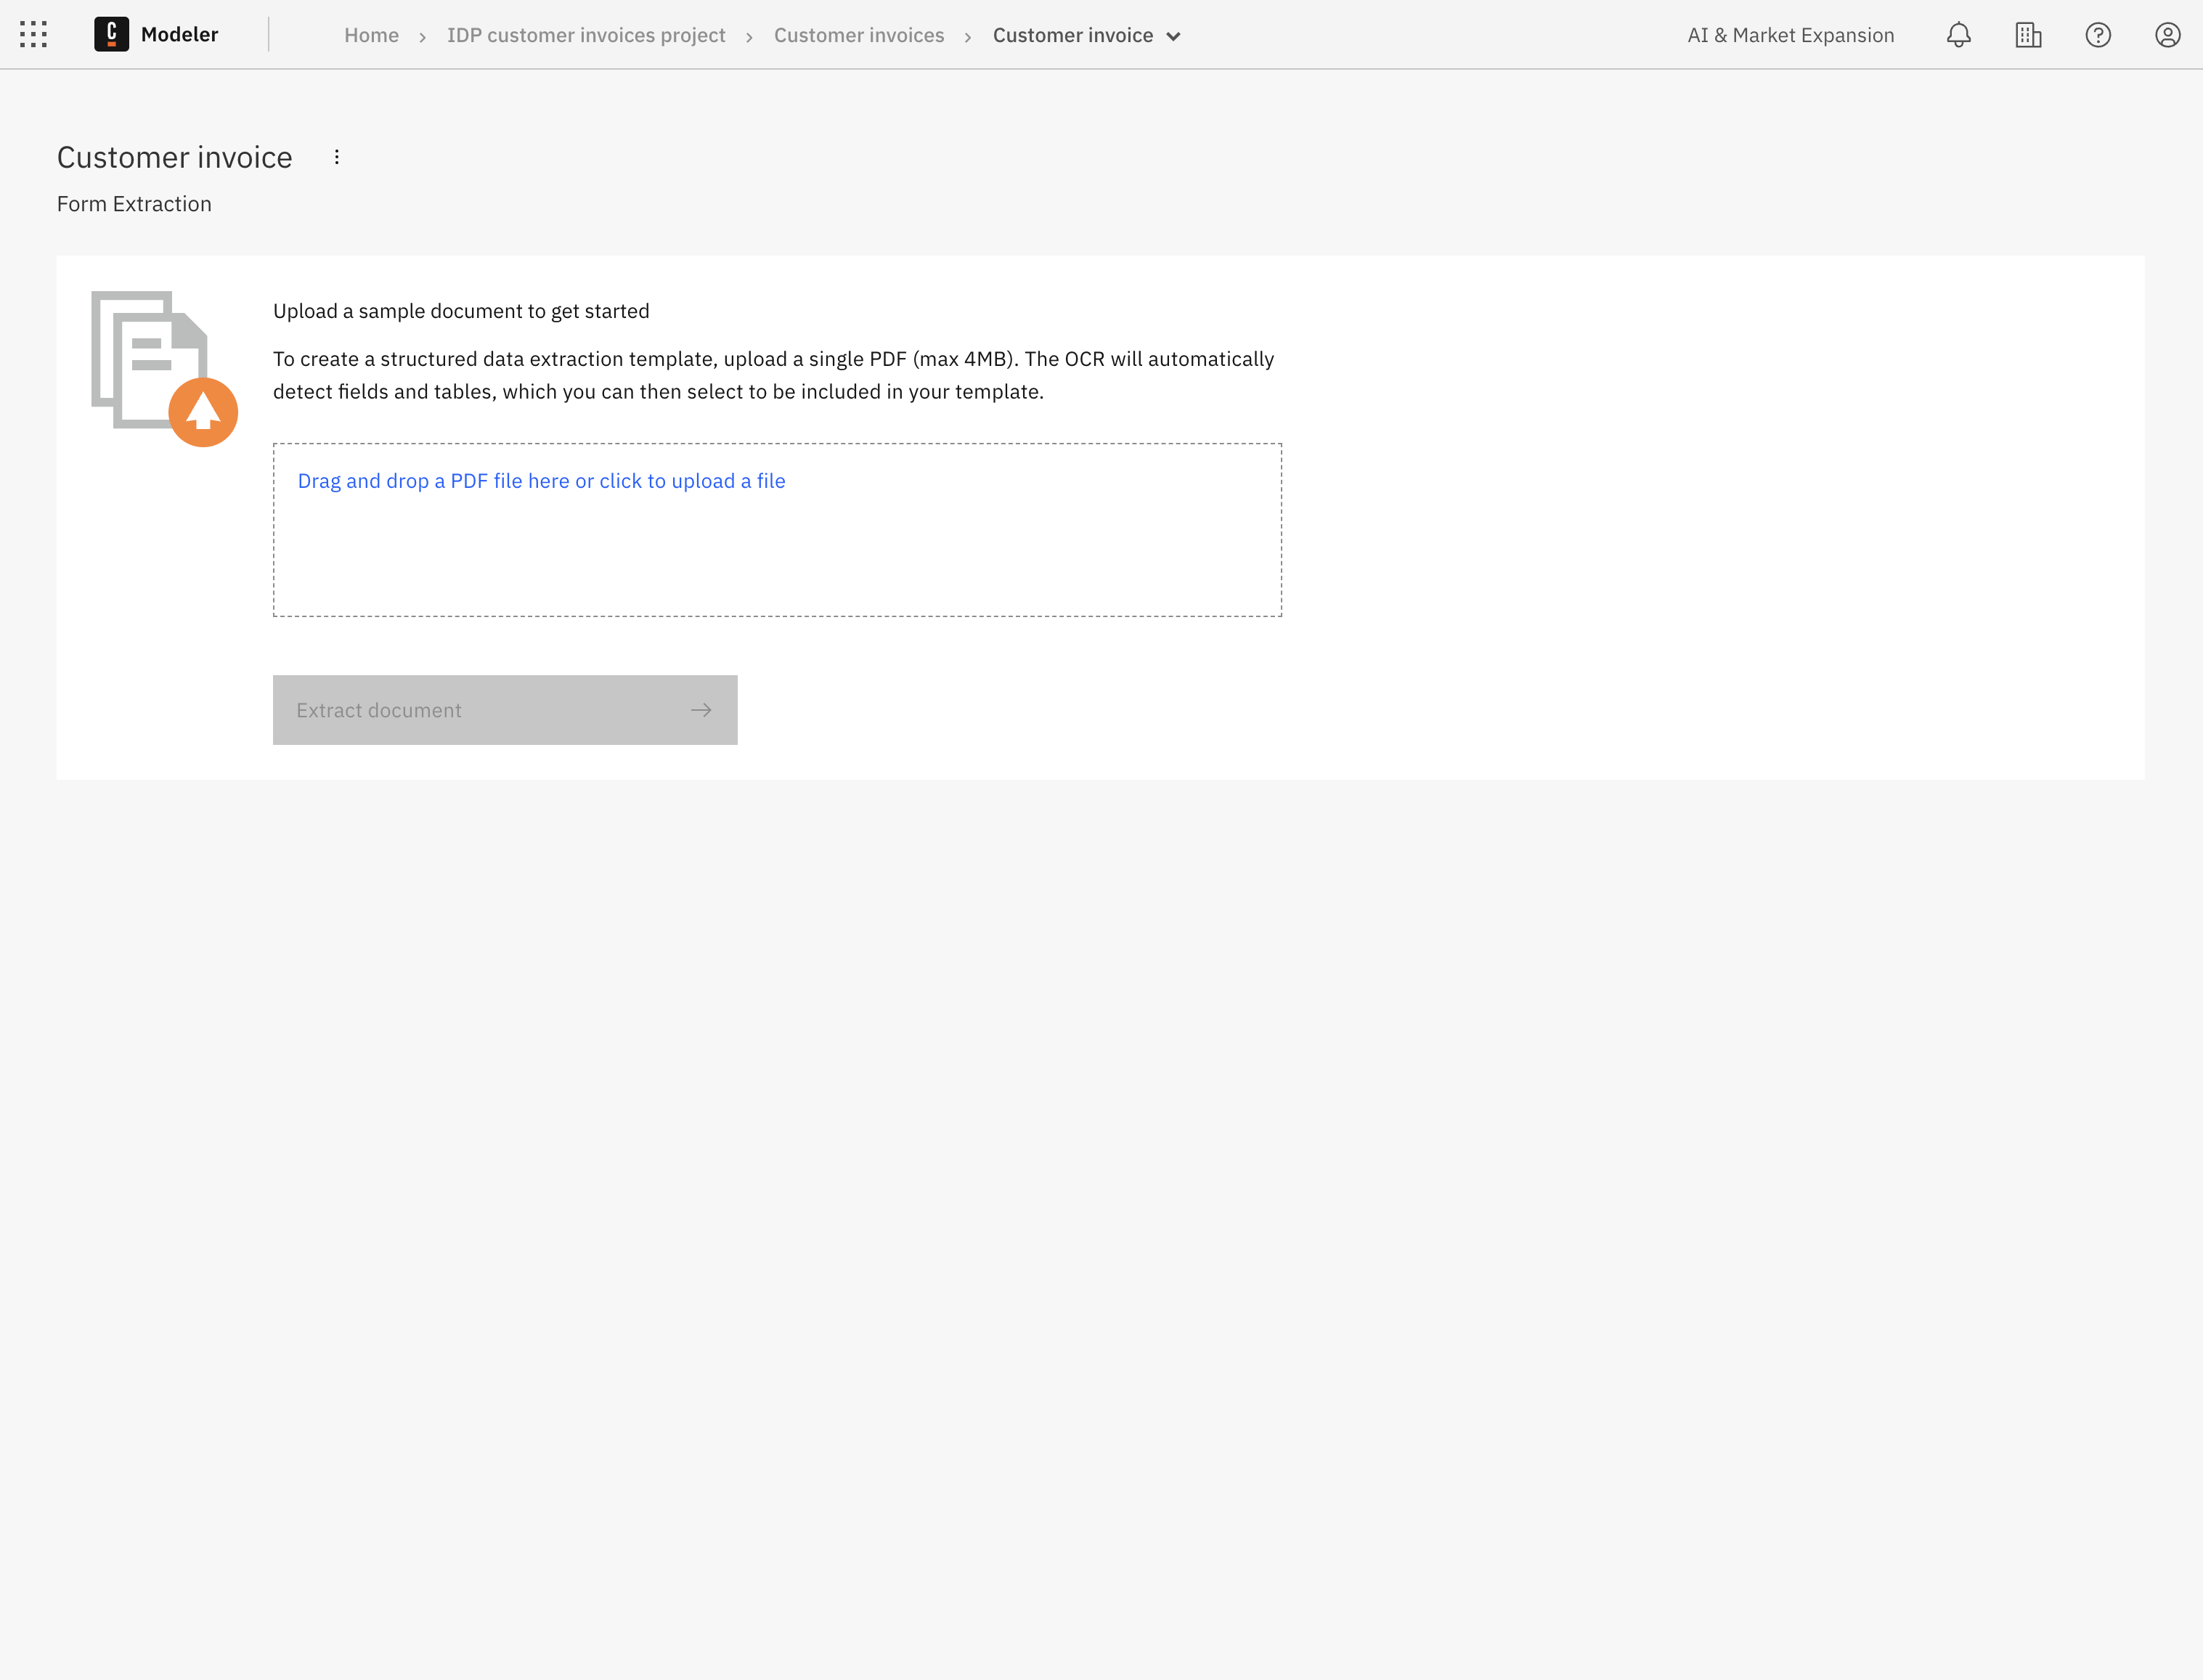Click the arrow on Extract document button
2203x1680 pixels.
tap(701, 710)
